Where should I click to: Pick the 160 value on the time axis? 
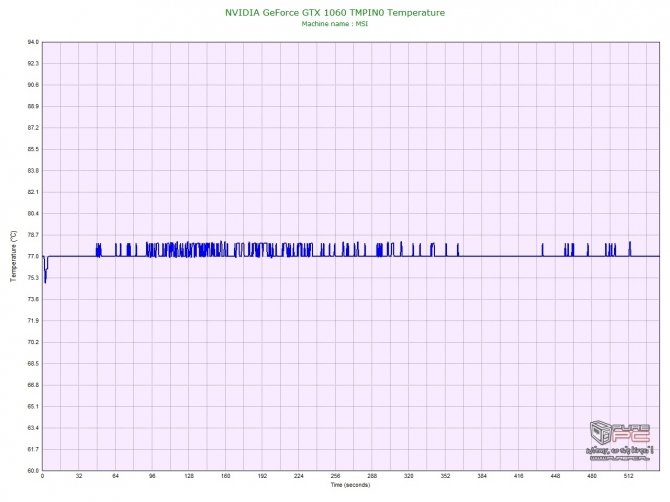226,476
